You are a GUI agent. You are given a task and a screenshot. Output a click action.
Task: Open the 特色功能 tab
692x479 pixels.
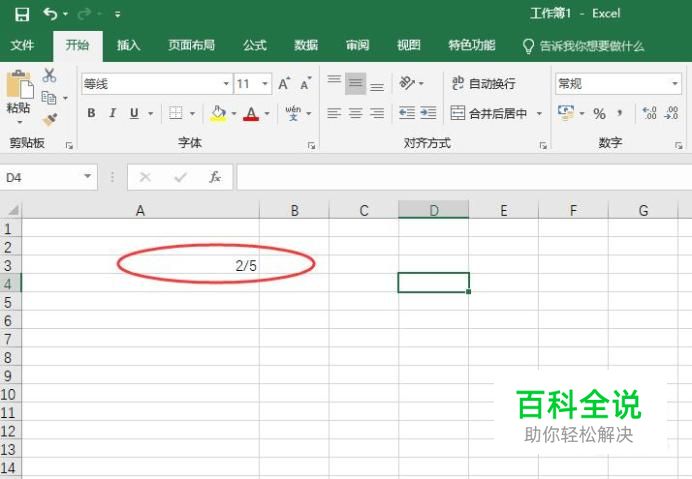tap(472, 45)
